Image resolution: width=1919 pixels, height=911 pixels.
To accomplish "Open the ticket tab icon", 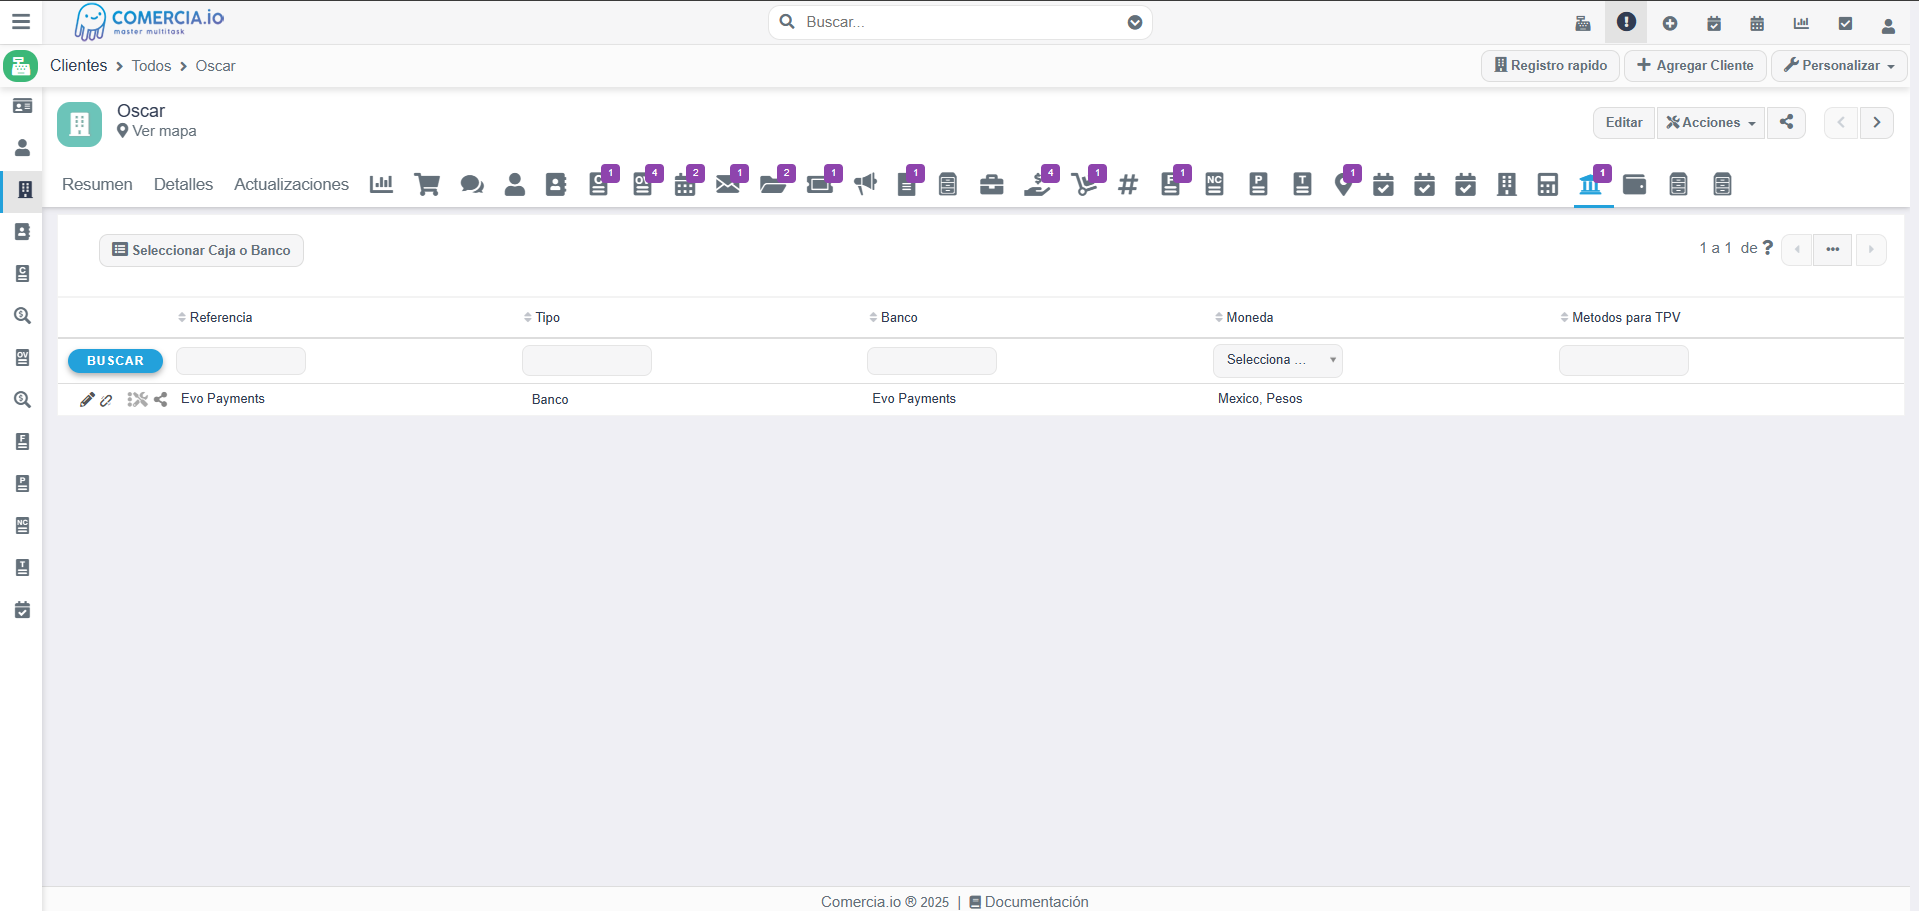I will tap(820, 184).
